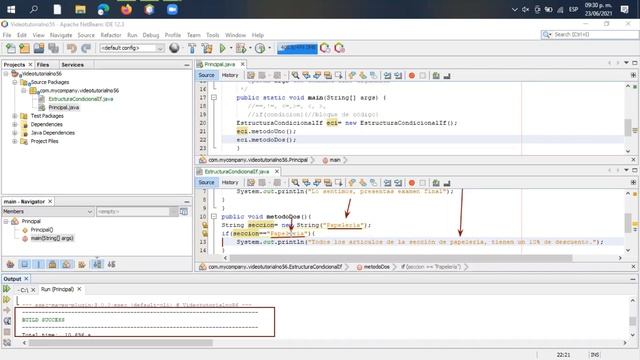
Task: Click the Open Project toolbar icon
Action: [x=39, y=48]
